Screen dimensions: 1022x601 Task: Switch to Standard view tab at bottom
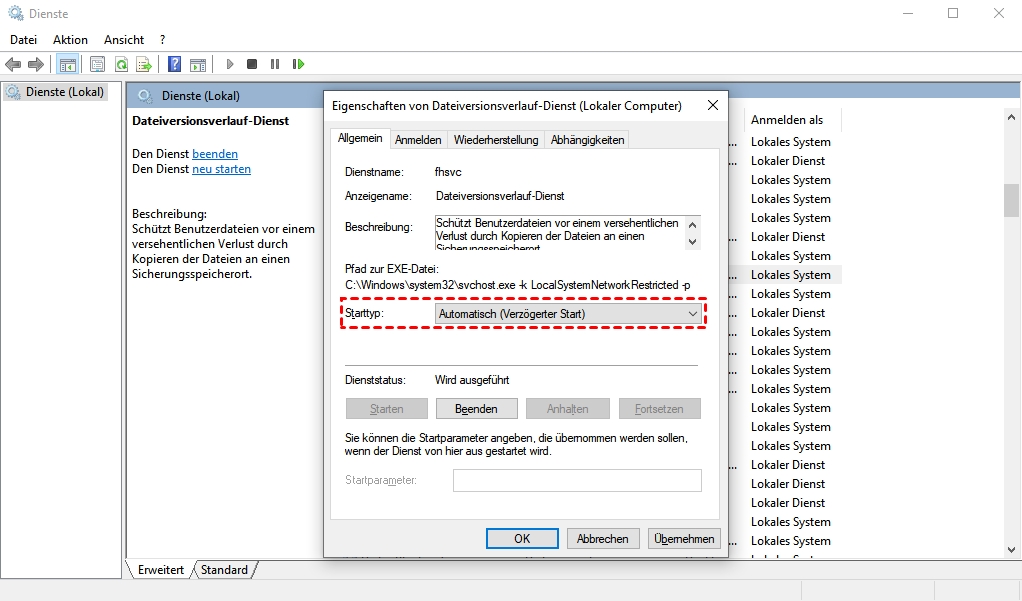click(x=224, y=570)
